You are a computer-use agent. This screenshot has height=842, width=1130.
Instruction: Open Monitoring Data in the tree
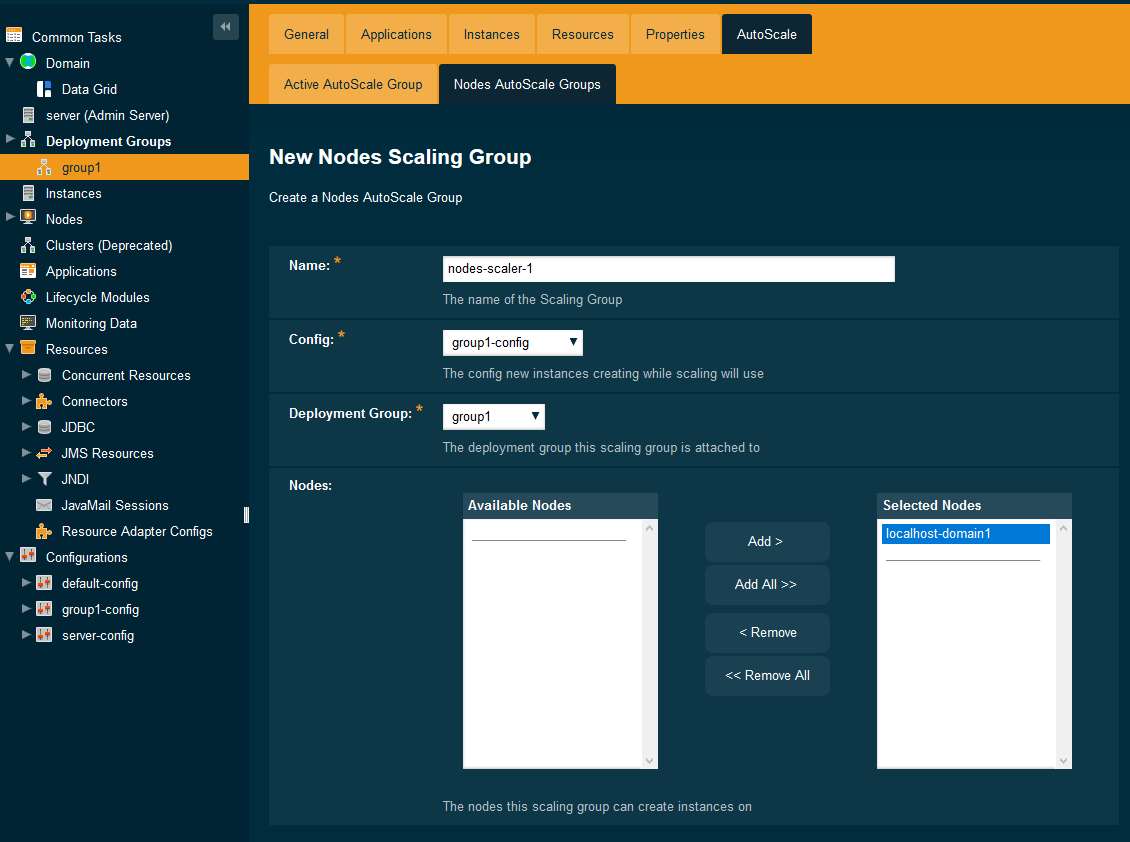(x=91, y=324)
